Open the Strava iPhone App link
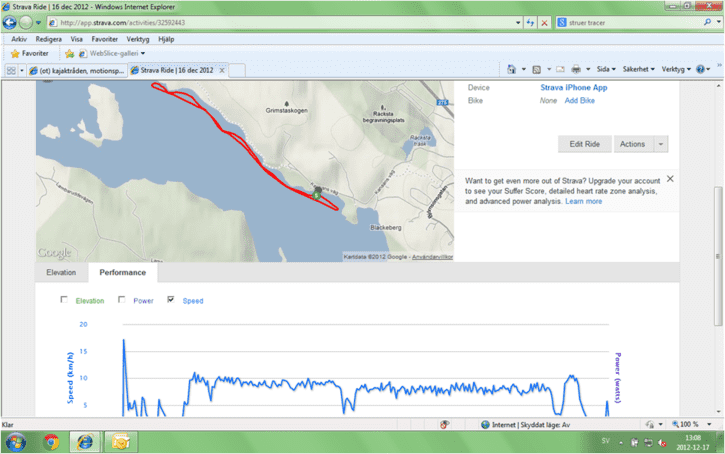 (x=574, y=87)
